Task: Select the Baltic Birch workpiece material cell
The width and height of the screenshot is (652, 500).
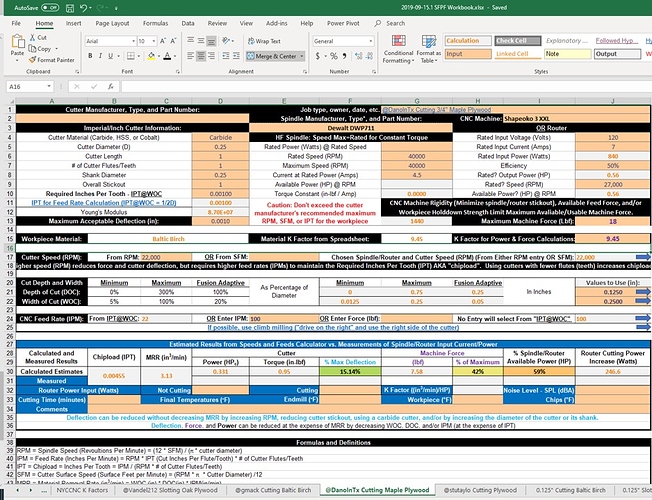Action: pyautogui.click(x=168, y=239)
